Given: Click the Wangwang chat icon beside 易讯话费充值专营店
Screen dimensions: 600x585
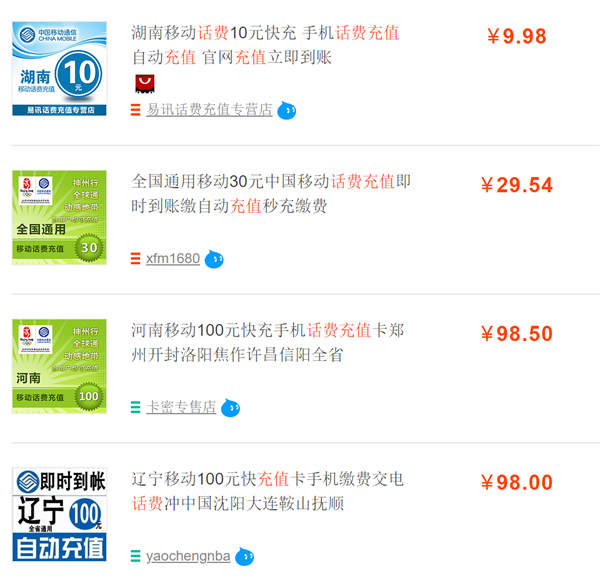Looking at the screenshot, I should pyautogui.click(x=286, y=111).
